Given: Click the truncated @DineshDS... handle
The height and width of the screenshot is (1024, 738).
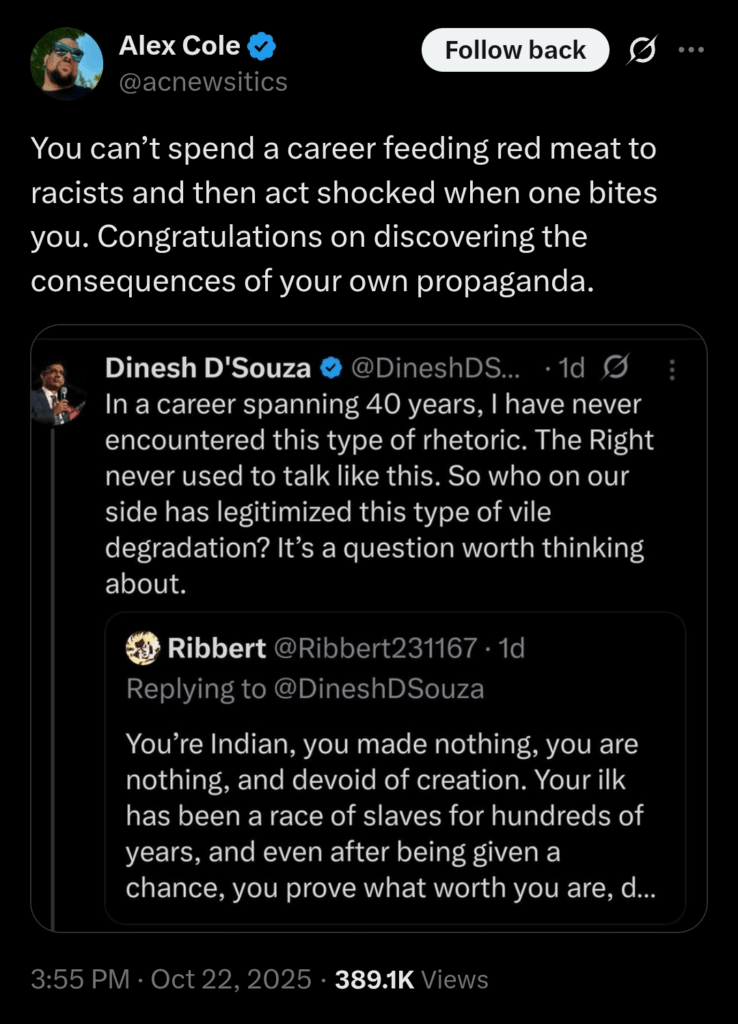Looking at the screenshot, I should (433, 368).
